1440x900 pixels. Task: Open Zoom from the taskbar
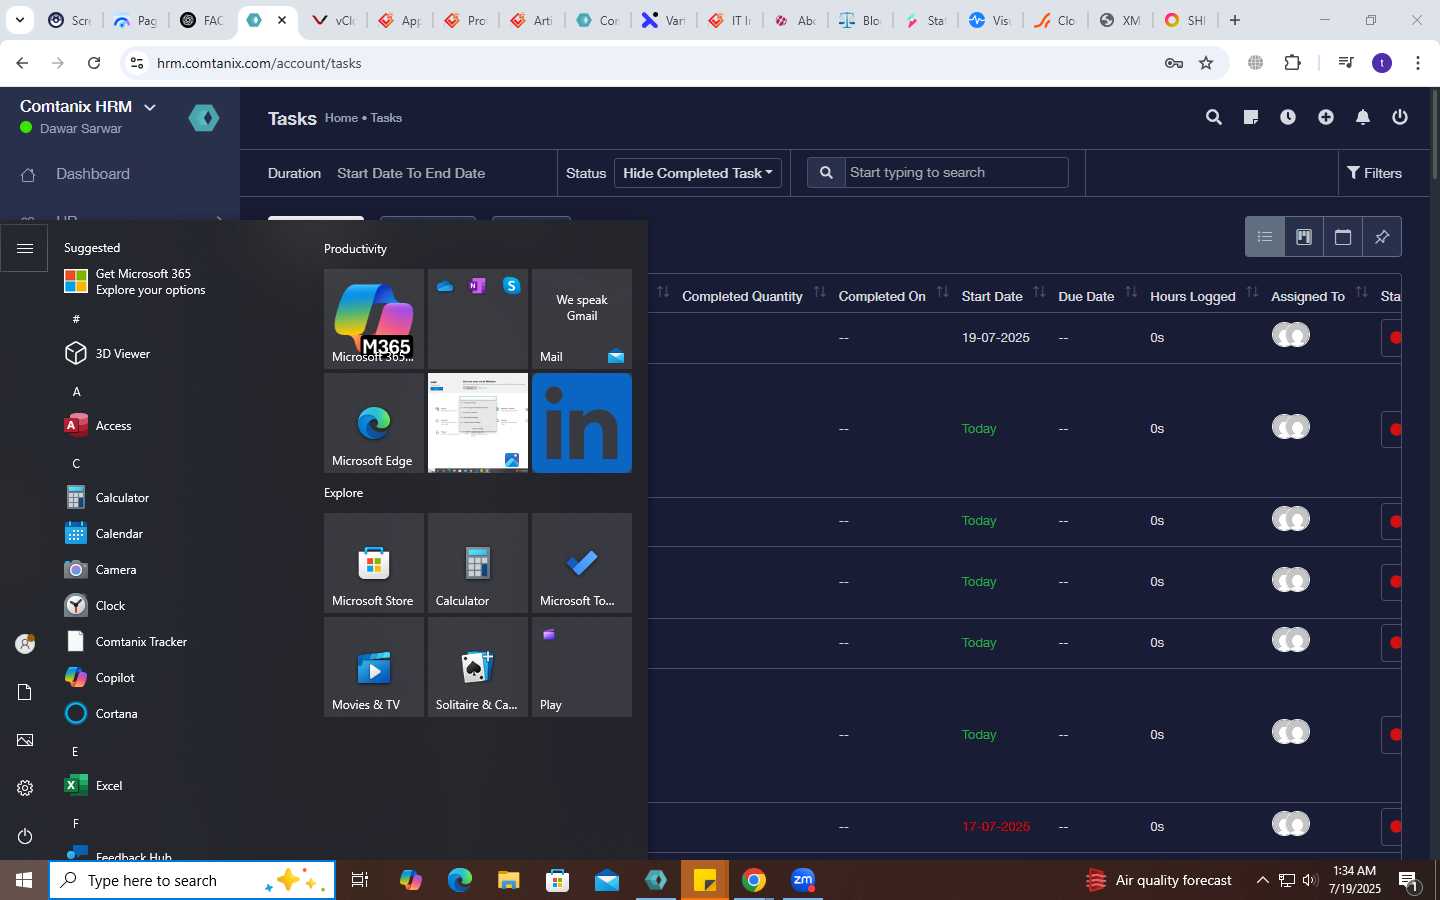pyautogui.click(x=803, y=880)
